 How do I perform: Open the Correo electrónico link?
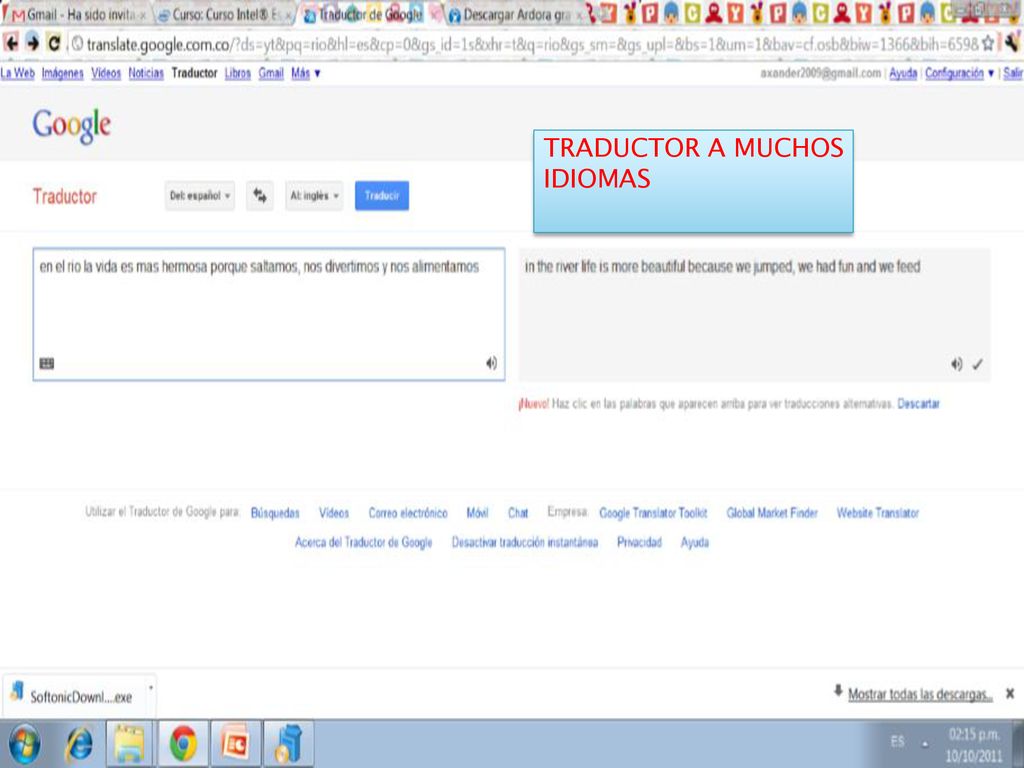(x=408, y=513)
